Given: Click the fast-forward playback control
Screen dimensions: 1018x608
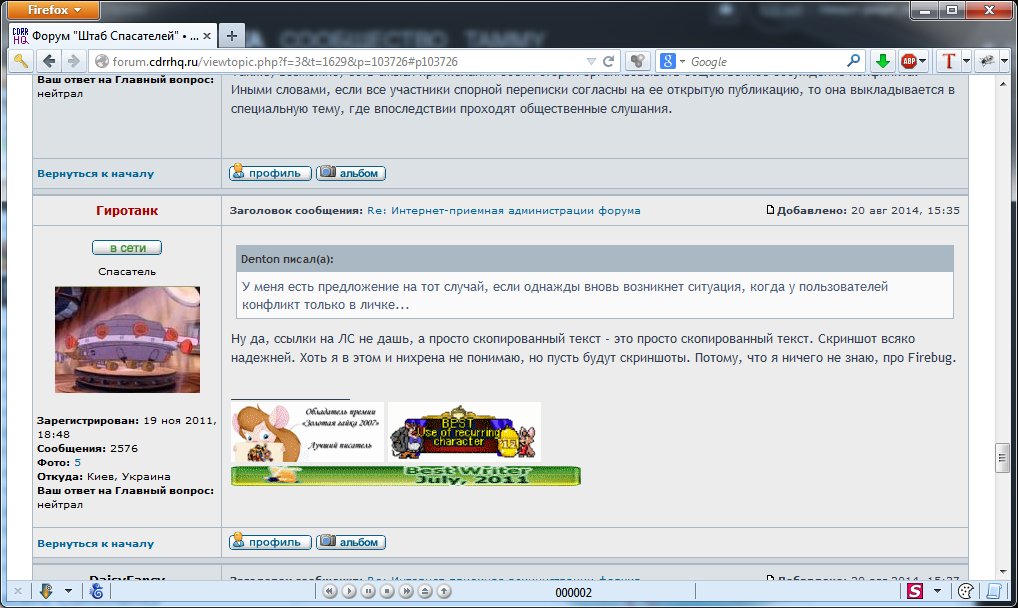Looking at the screenshot, I should [406, 591].
